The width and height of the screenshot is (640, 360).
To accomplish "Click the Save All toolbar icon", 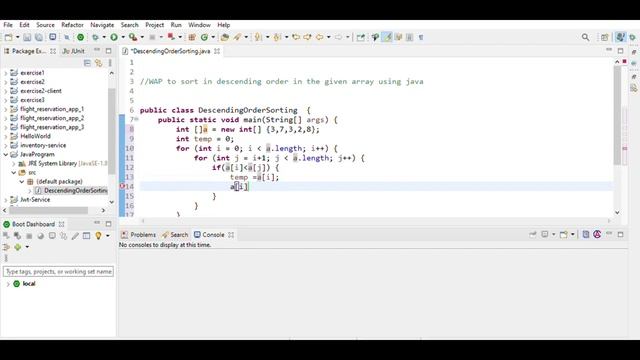I will tap(39, 37).
